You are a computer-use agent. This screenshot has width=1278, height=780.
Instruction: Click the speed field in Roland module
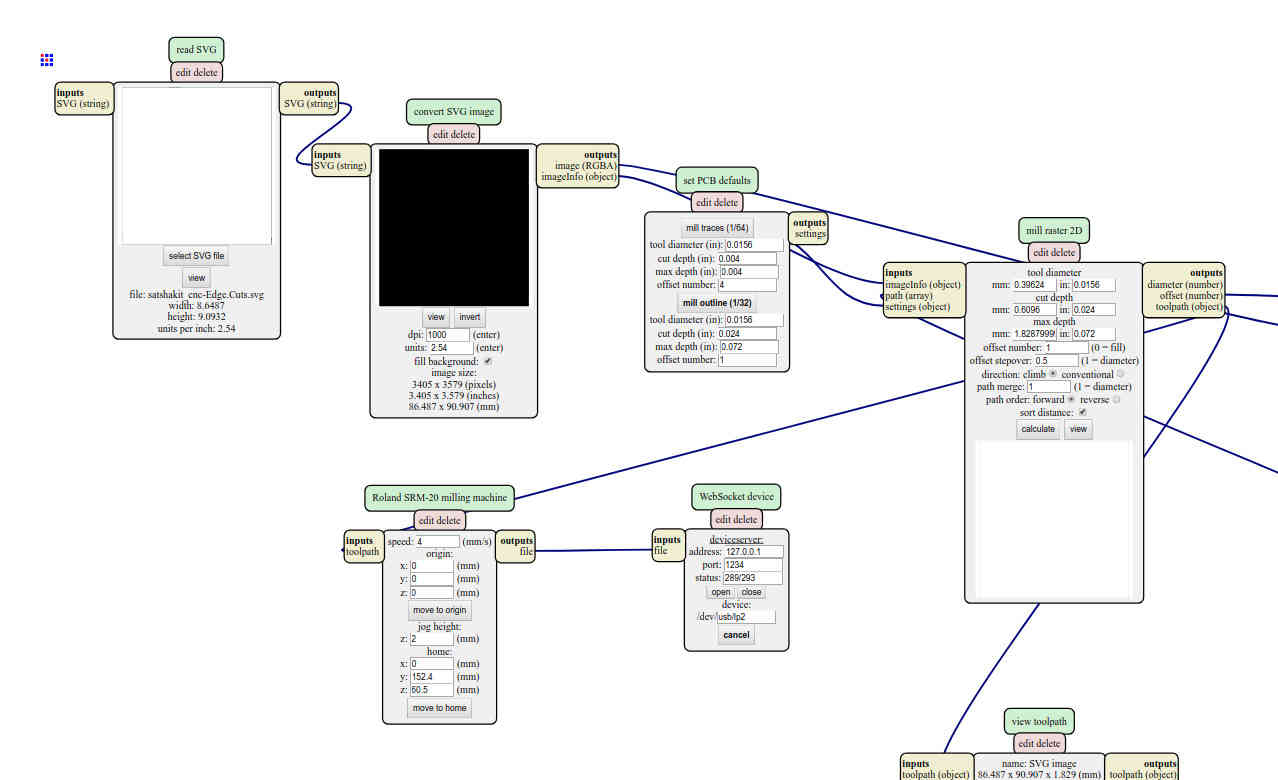pyautogui.click(x=437, y=541)
